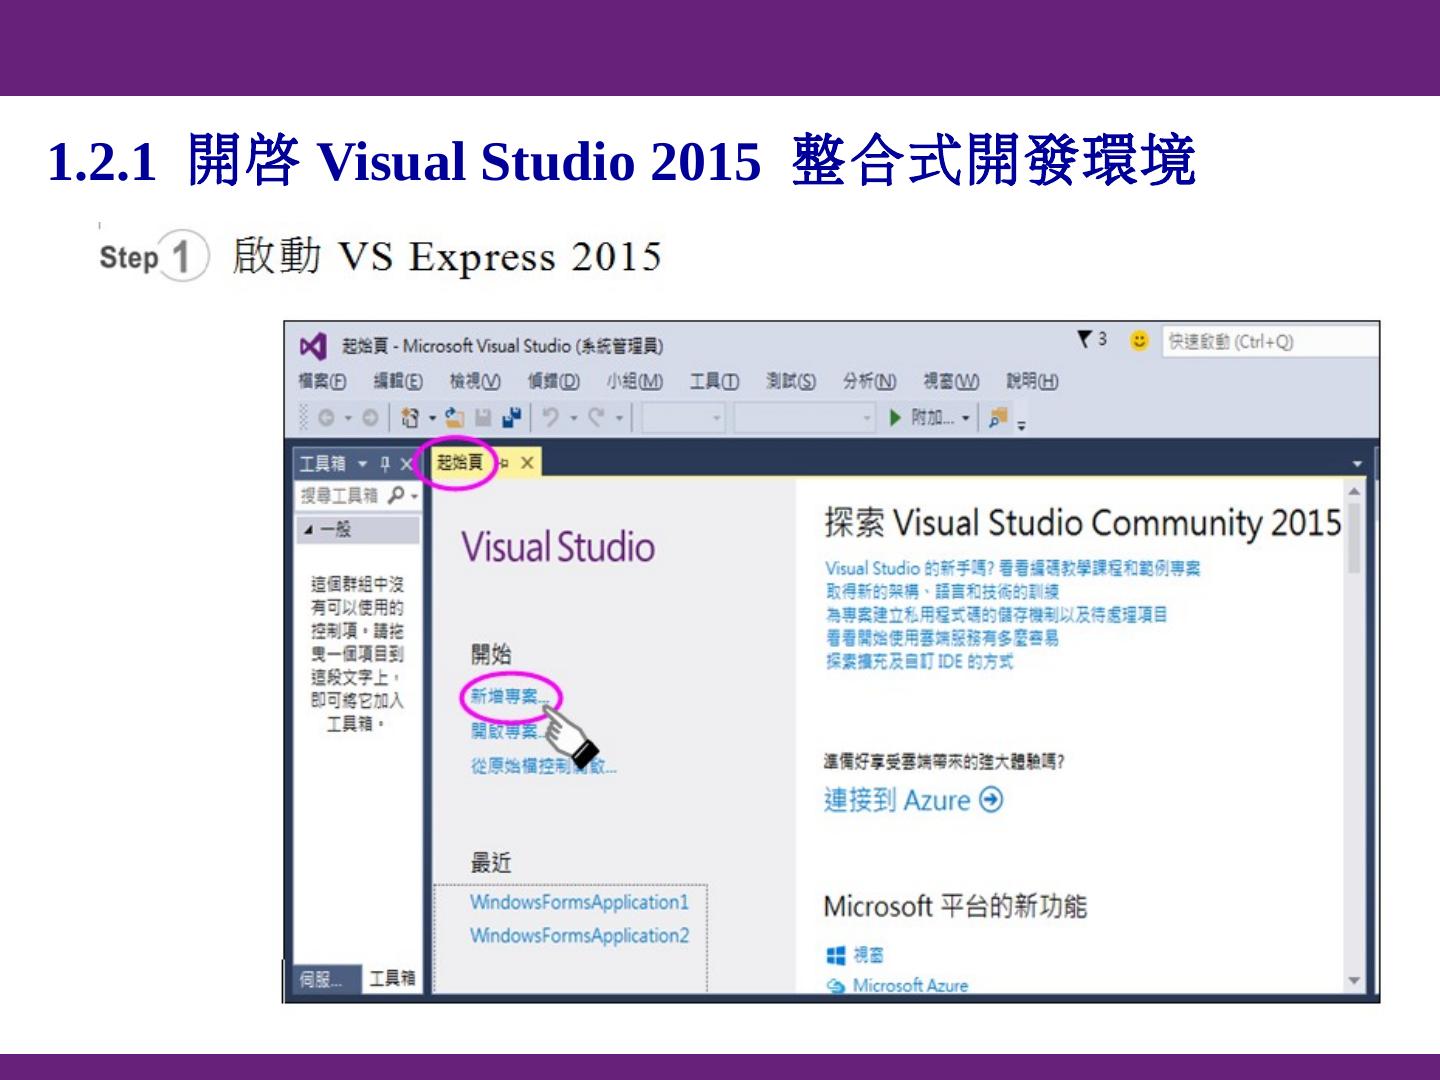Open the 工具(T) menu
1440x1080 pixels.
pos(714,381)
